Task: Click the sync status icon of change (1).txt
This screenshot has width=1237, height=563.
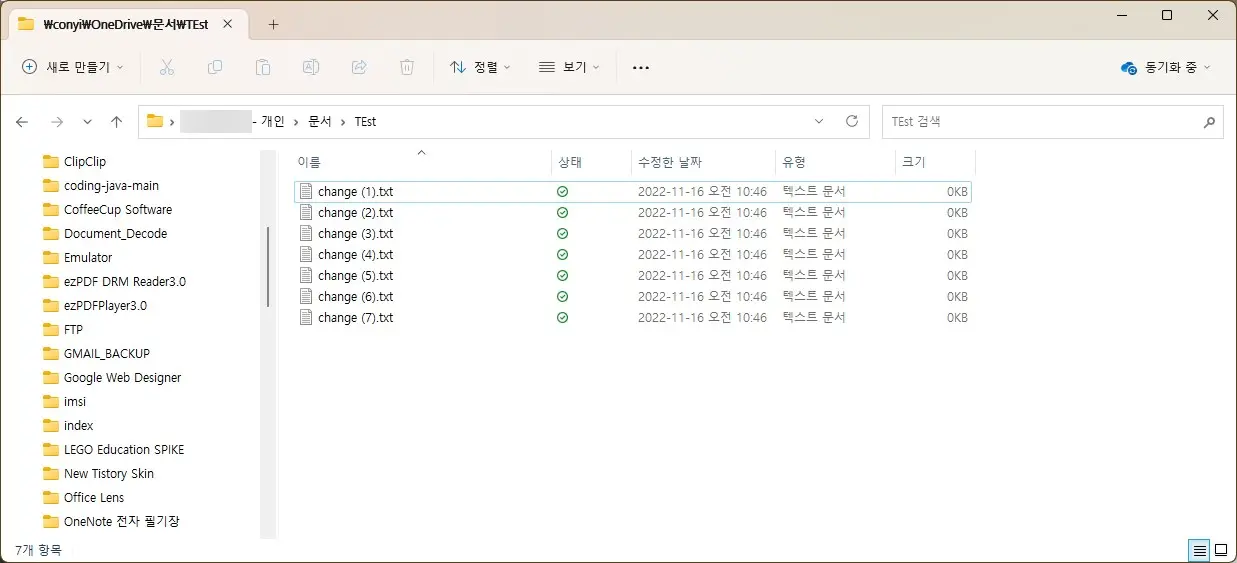Action: coord(562,191)
